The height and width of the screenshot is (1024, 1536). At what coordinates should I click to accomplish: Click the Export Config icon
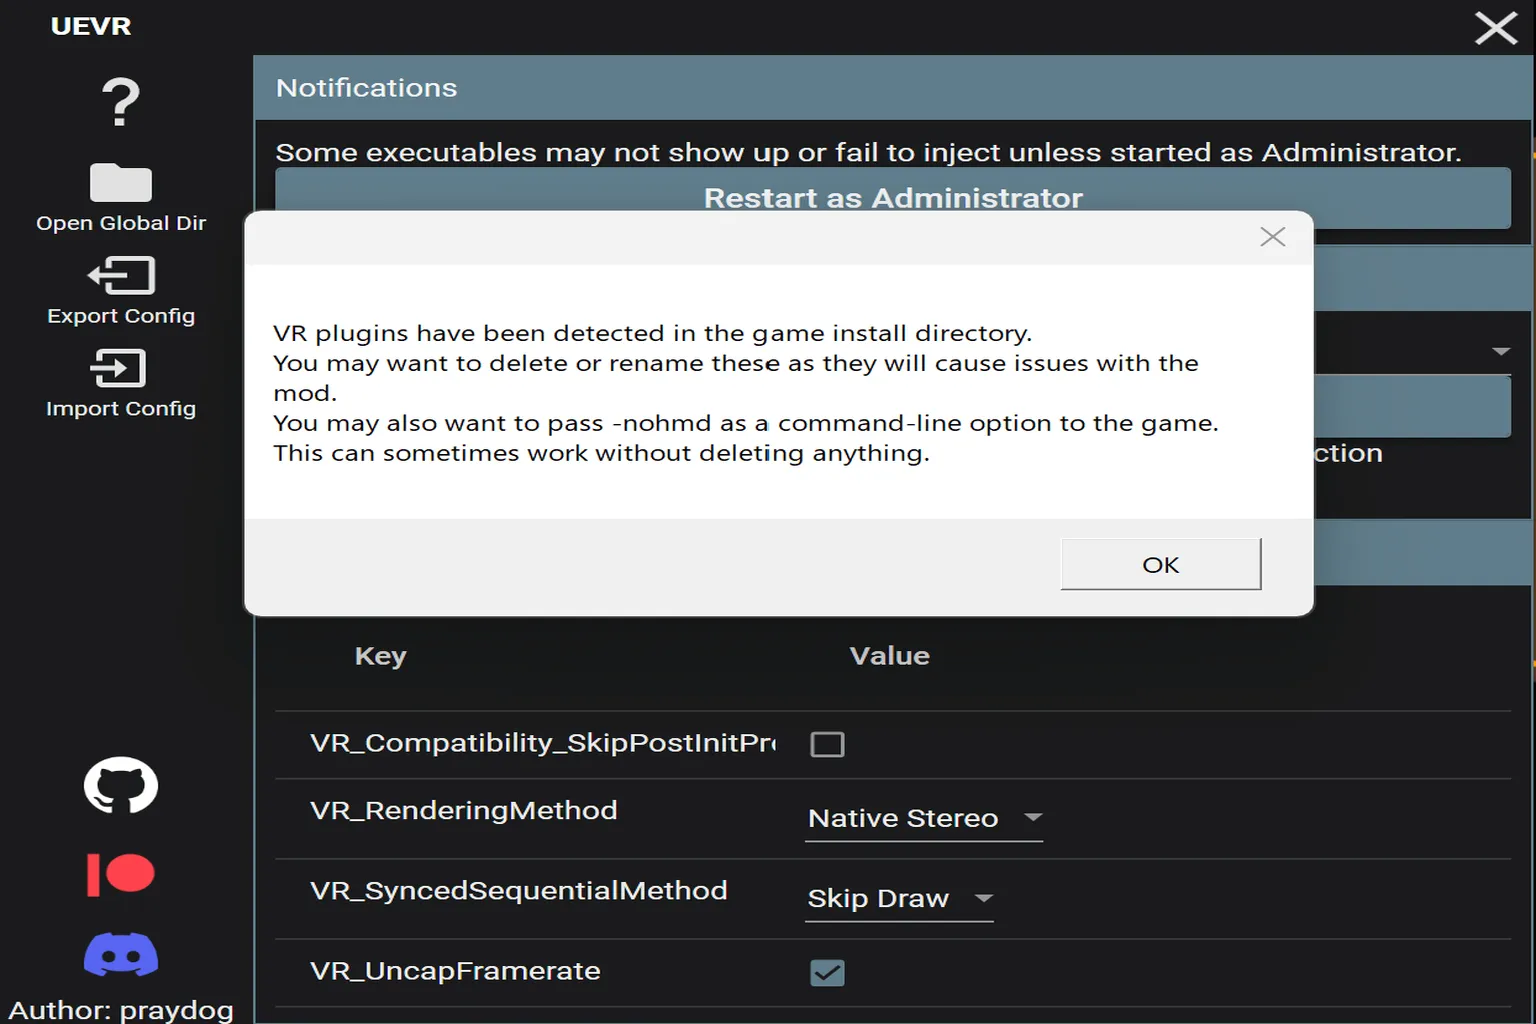121,275
